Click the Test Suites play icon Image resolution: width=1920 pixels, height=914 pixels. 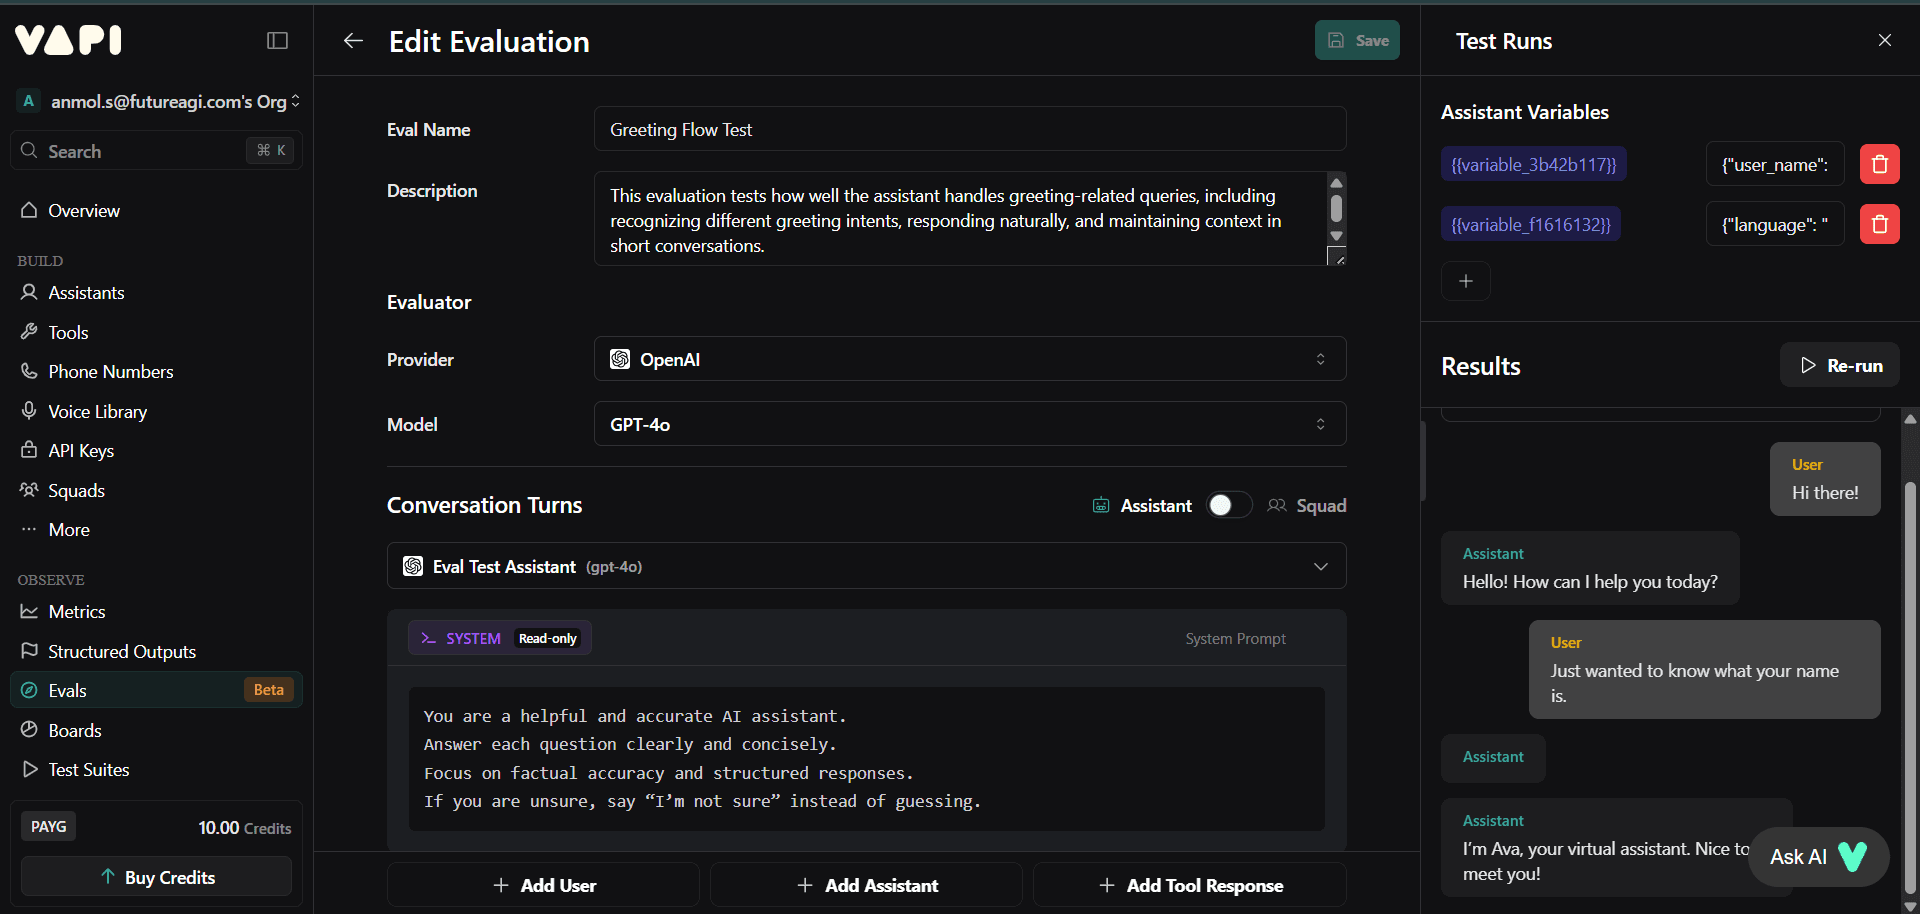pyautogui.click(x=29, y=769)
